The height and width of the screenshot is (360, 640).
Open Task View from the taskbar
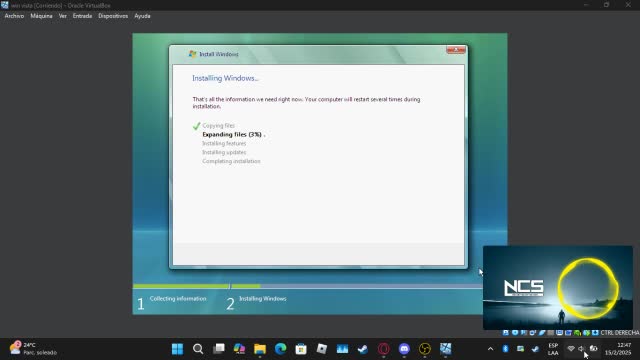[219, 349]
